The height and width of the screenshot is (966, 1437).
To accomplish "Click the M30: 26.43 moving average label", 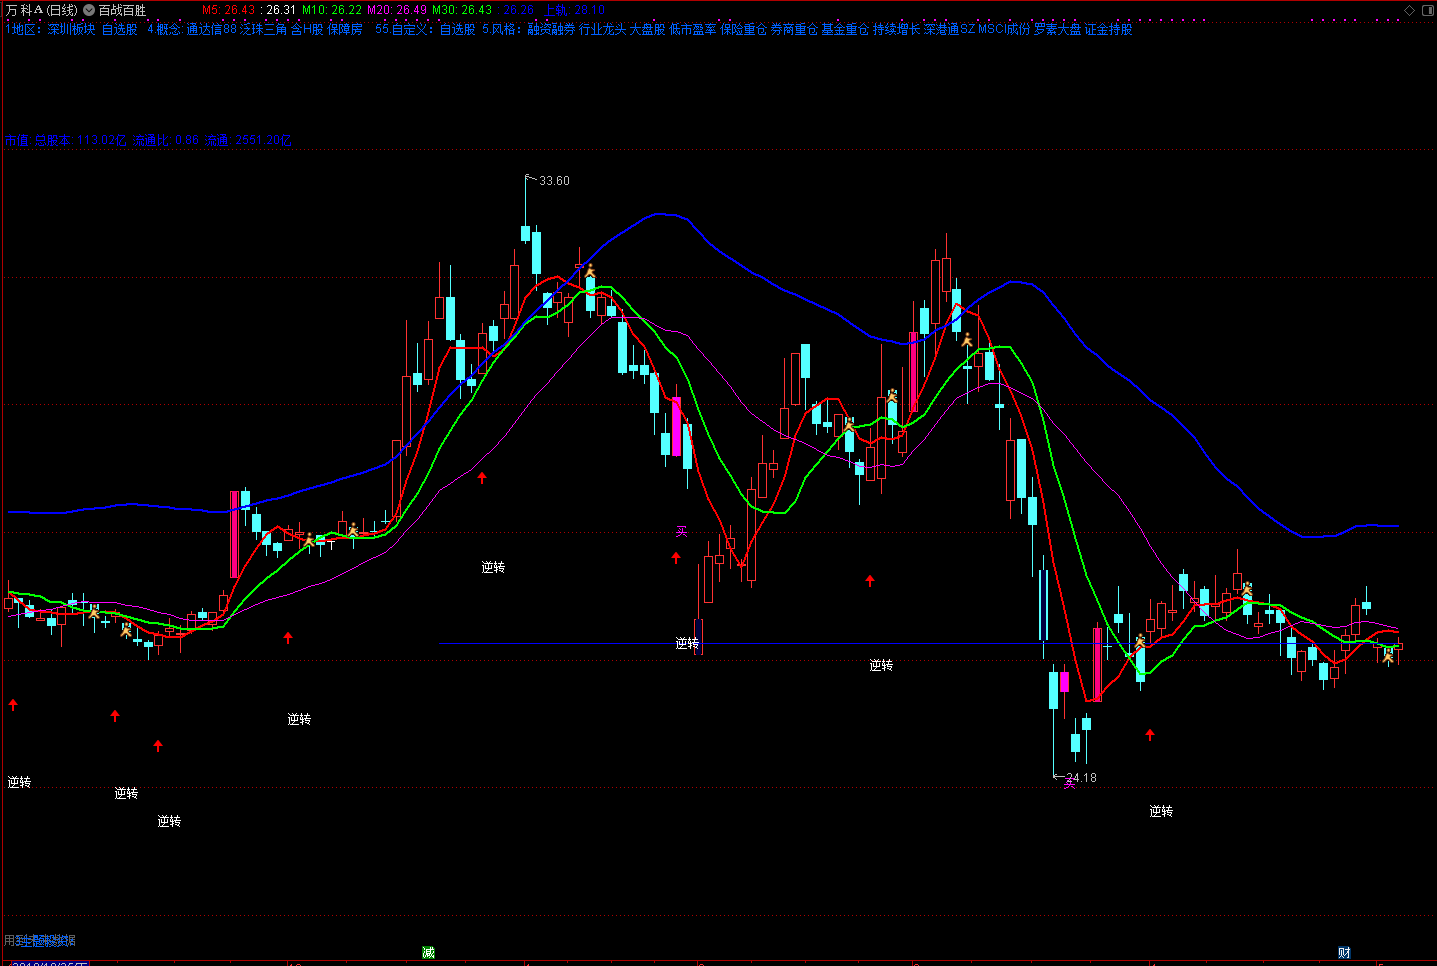I will coord(462,10).
